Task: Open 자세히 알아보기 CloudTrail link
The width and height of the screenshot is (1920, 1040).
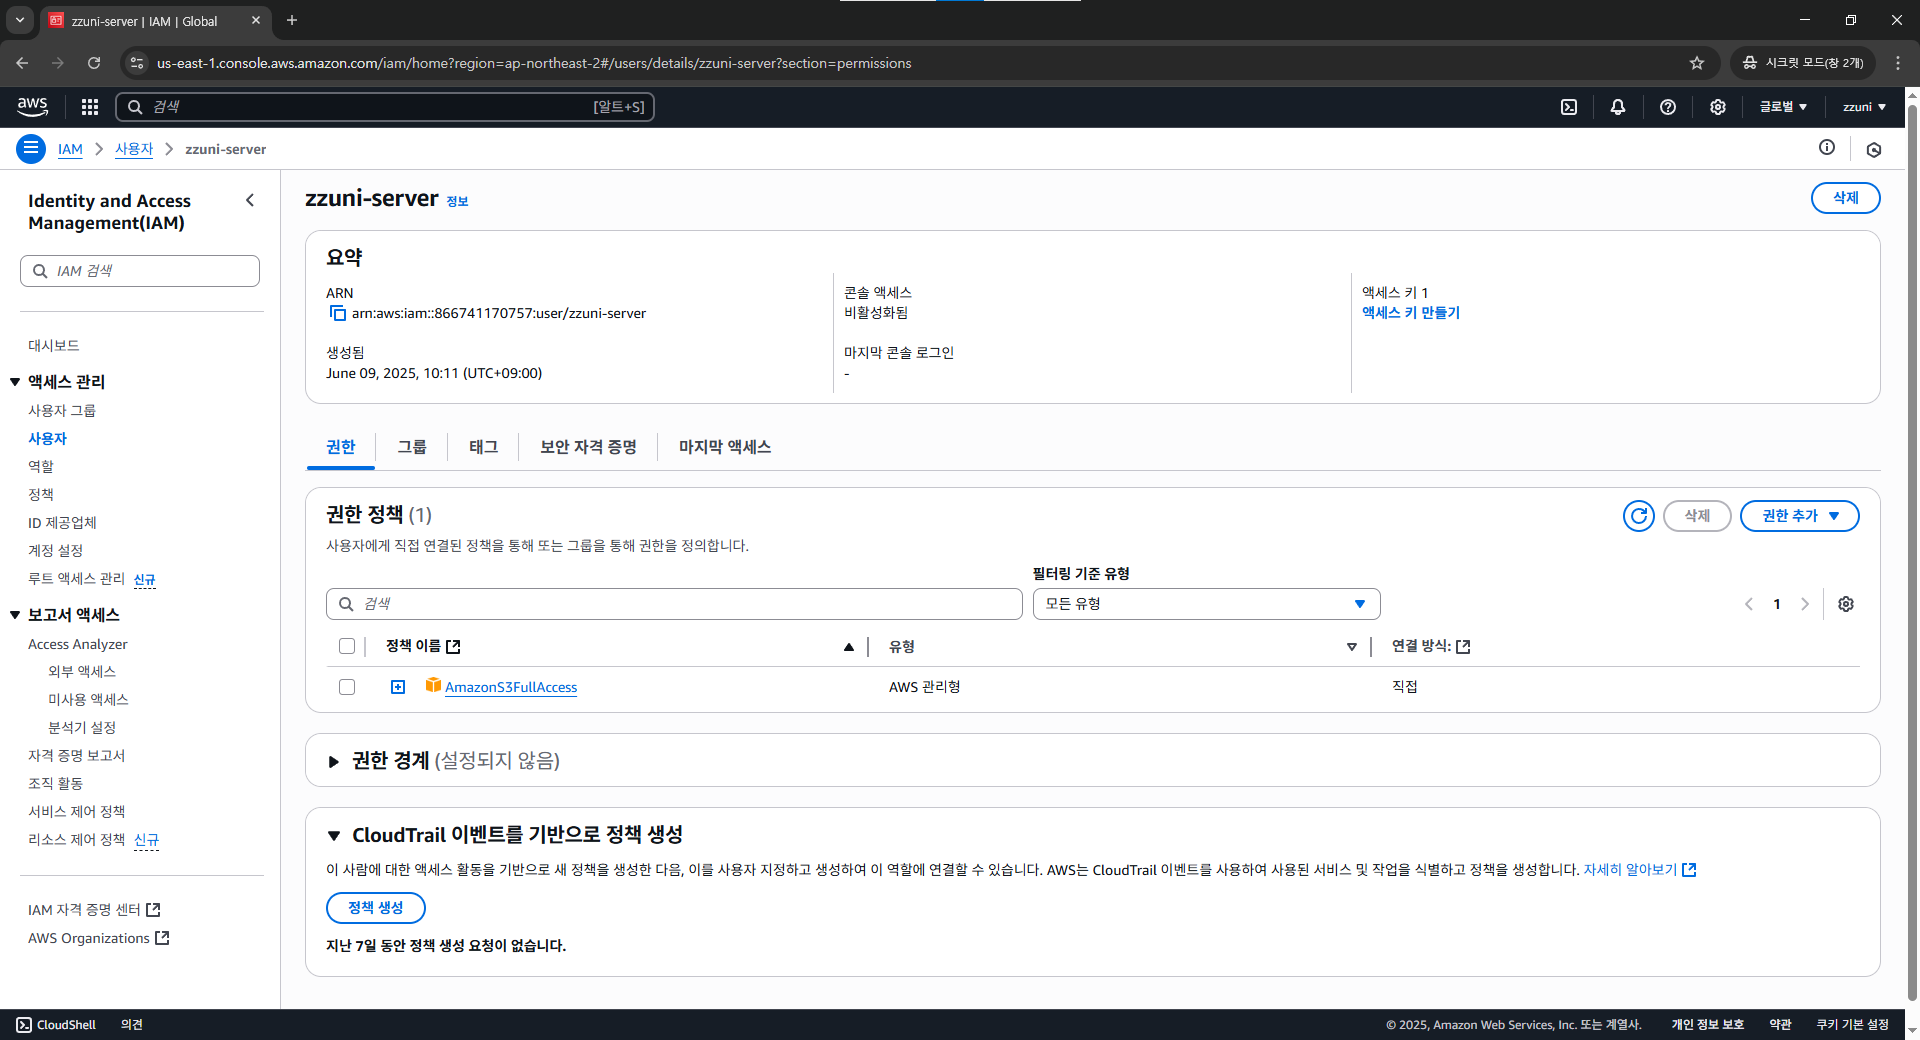Action: (x=1640, y=870)
